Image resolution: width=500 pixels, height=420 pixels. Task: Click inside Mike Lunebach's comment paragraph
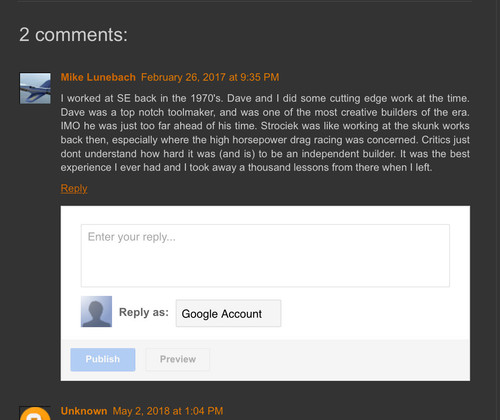click(265, 133)
